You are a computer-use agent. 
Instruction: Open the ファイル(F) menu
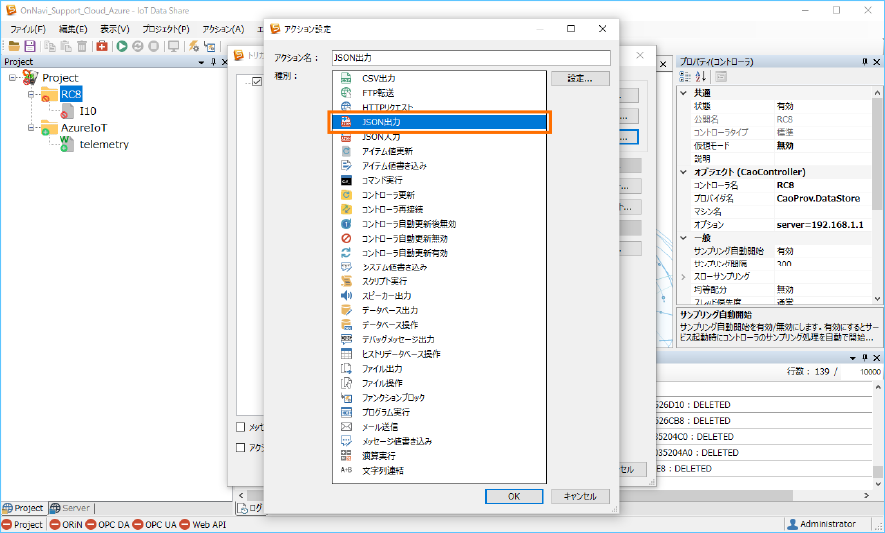pyautogui.click(x=27, y=29)
